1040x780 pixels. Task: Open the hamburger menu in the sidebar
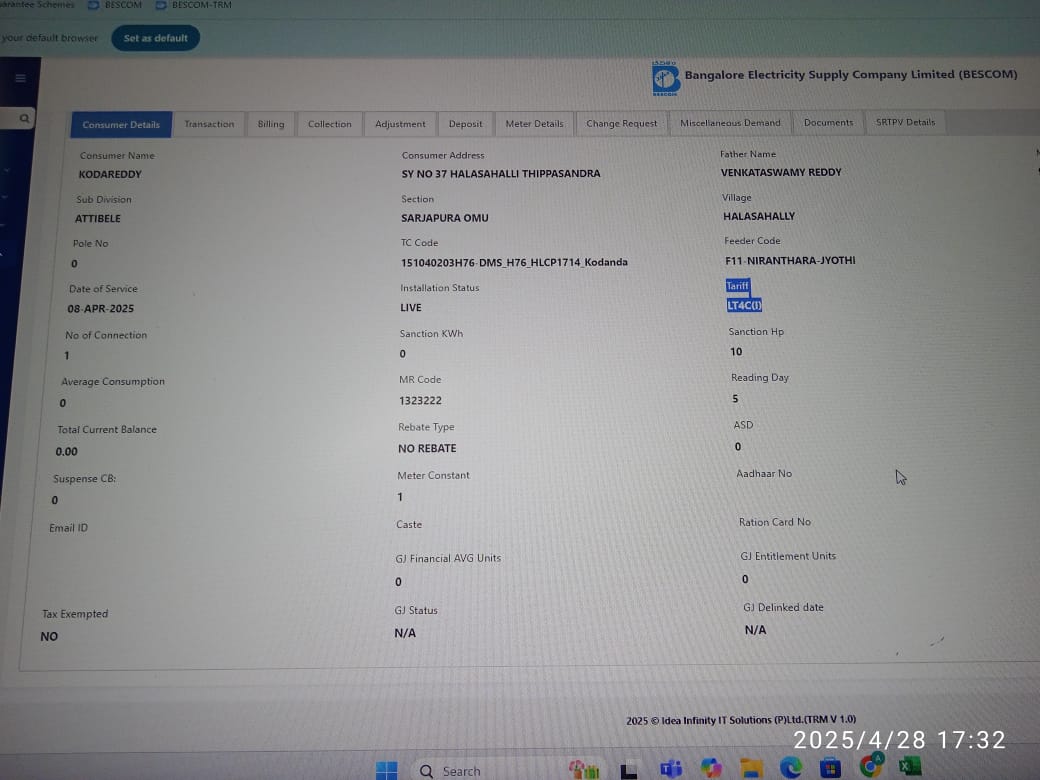[x=21, y=78]
